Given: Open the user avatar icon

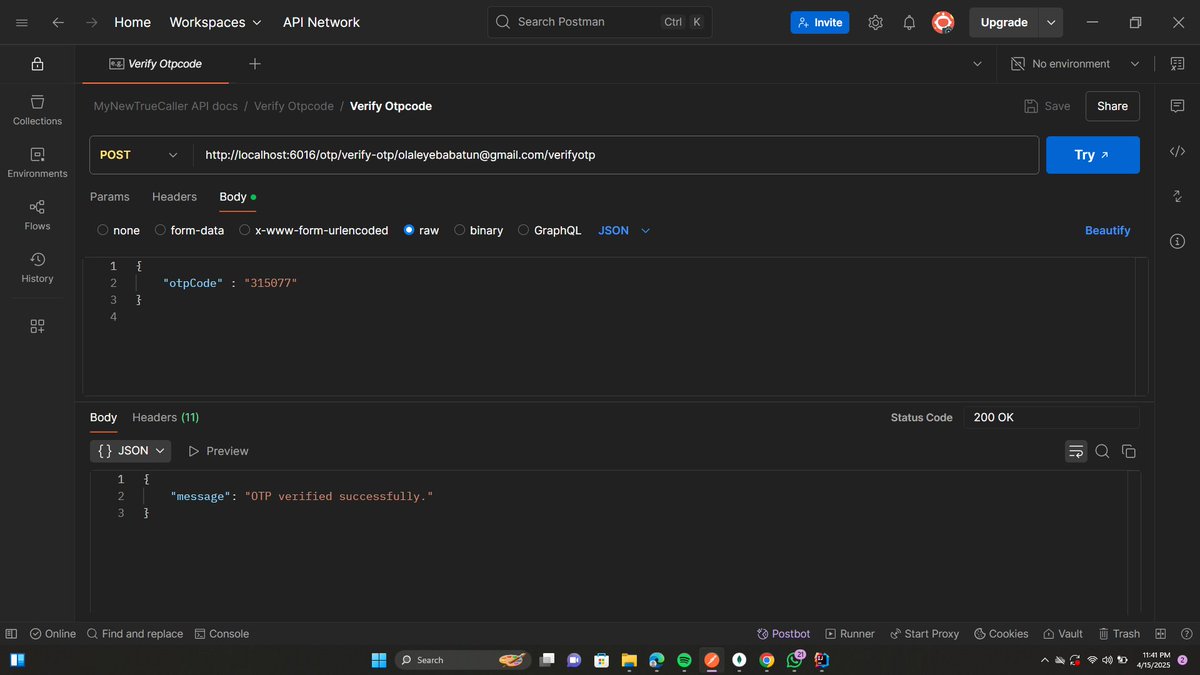Looking at the screenshot, I should (x=943, y=22).
